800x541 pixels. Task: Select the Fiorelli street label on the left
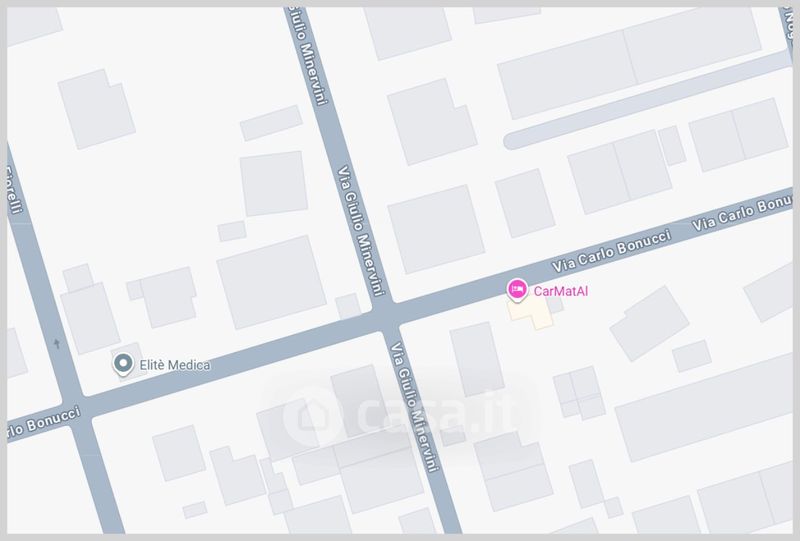(14, 189)
